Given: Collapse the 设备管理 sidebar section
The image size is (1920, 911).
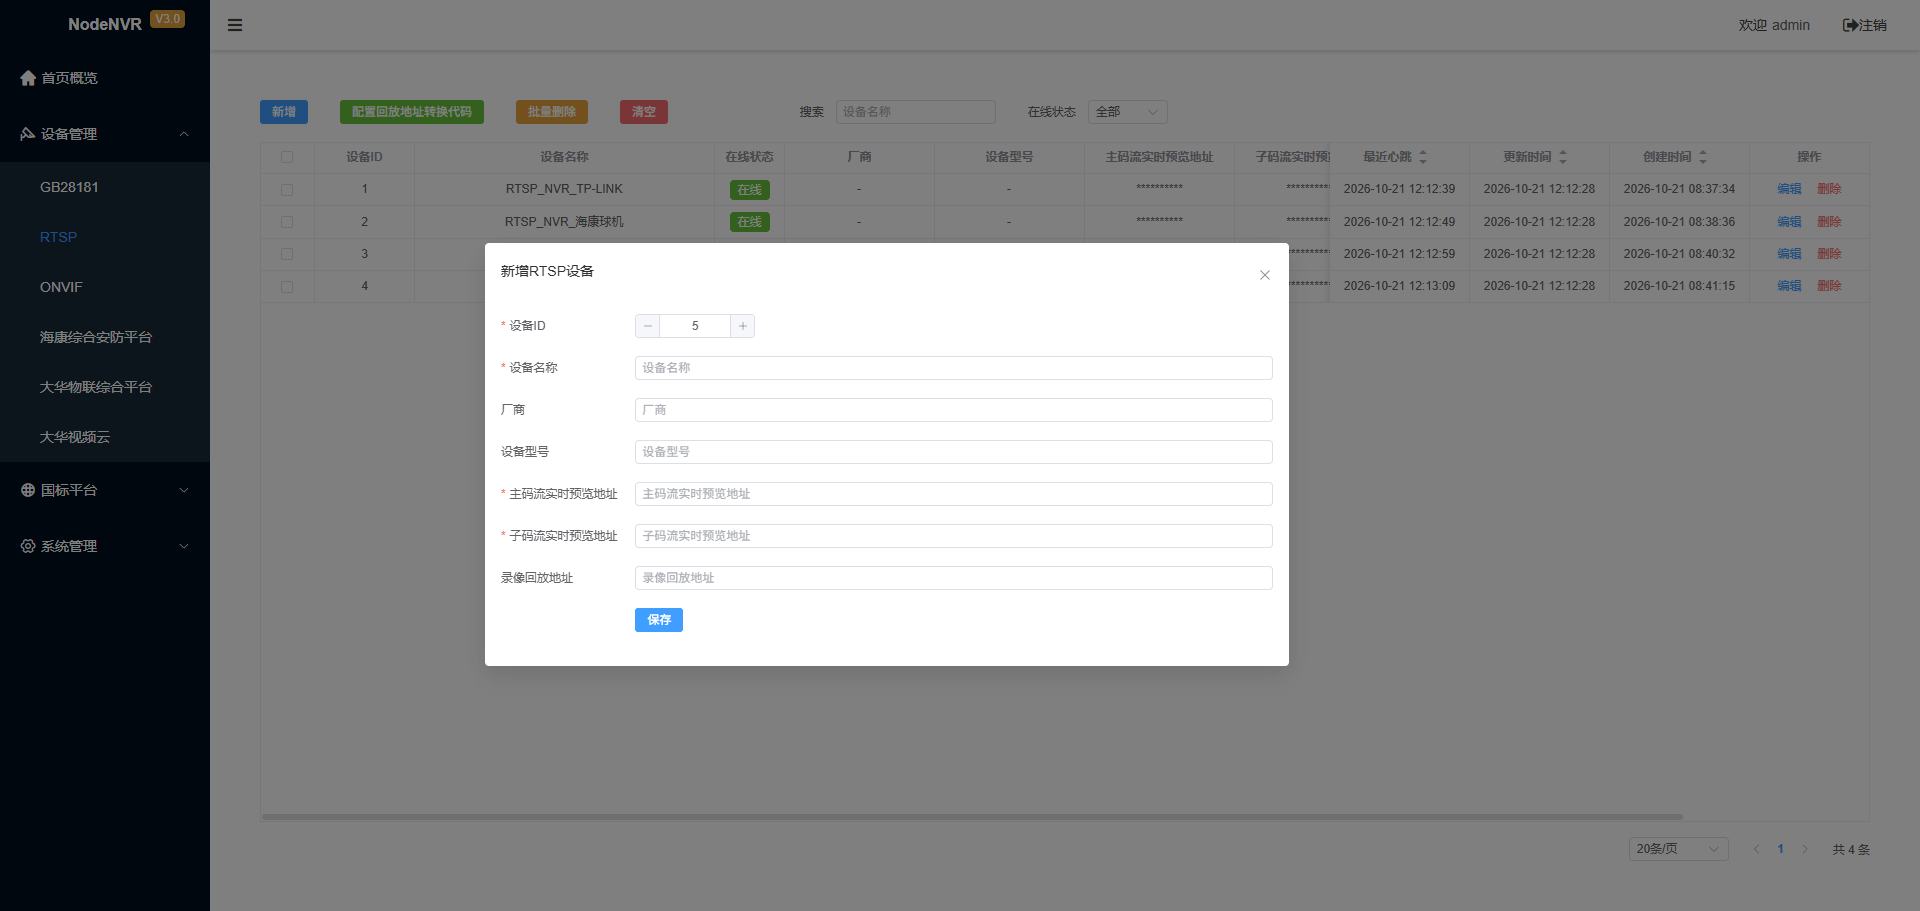Looking at the screenshot, I should [105, 134].
